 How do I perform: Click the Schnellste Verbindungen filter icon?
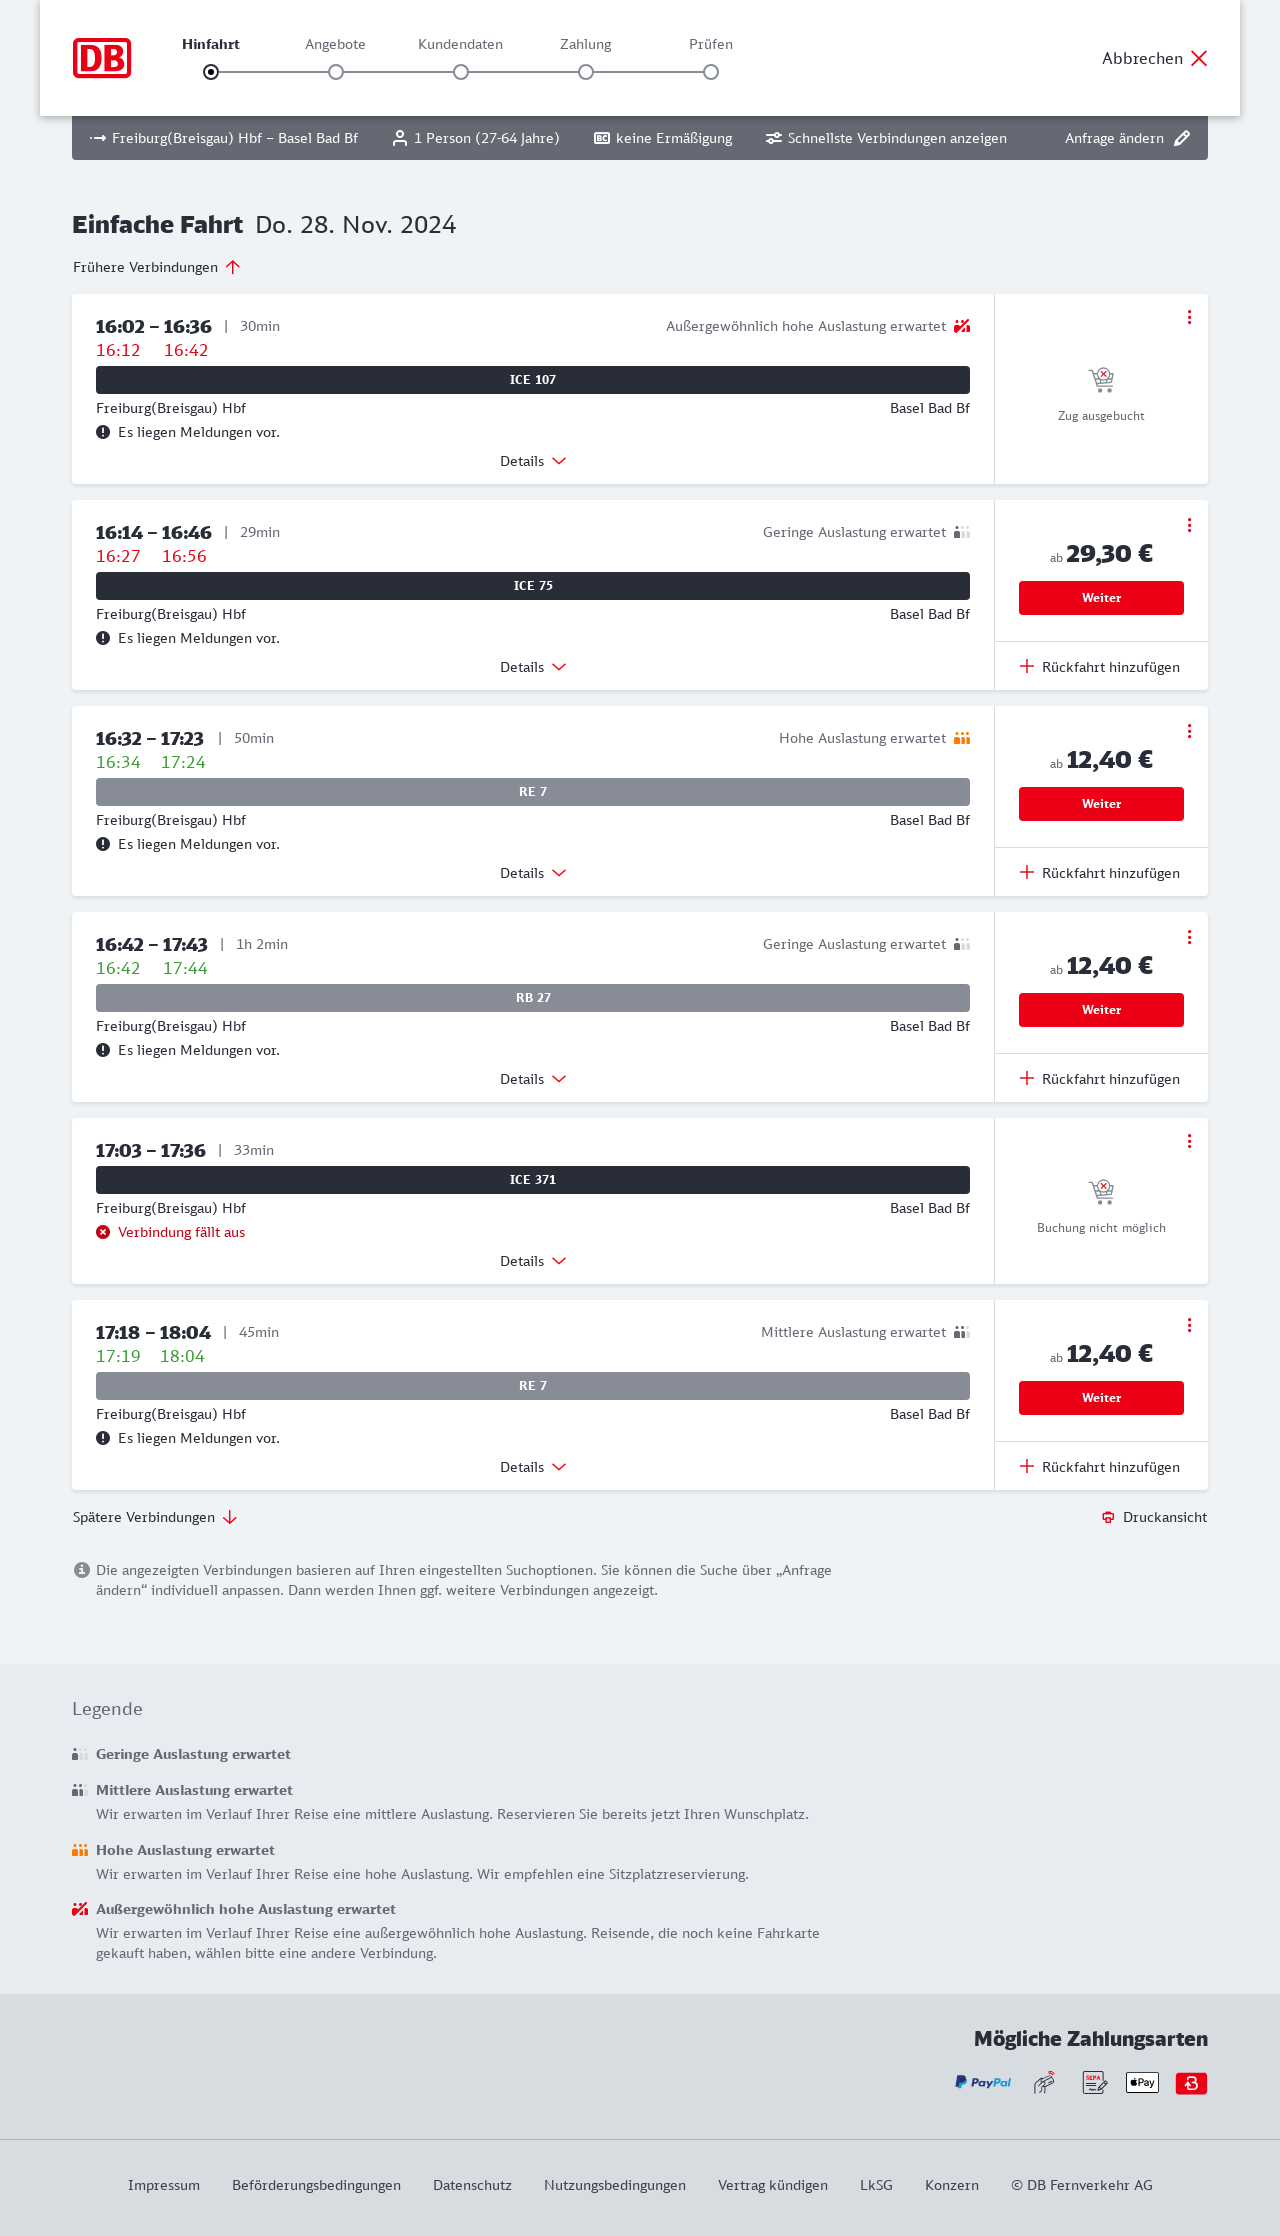[x=774, y=138]
